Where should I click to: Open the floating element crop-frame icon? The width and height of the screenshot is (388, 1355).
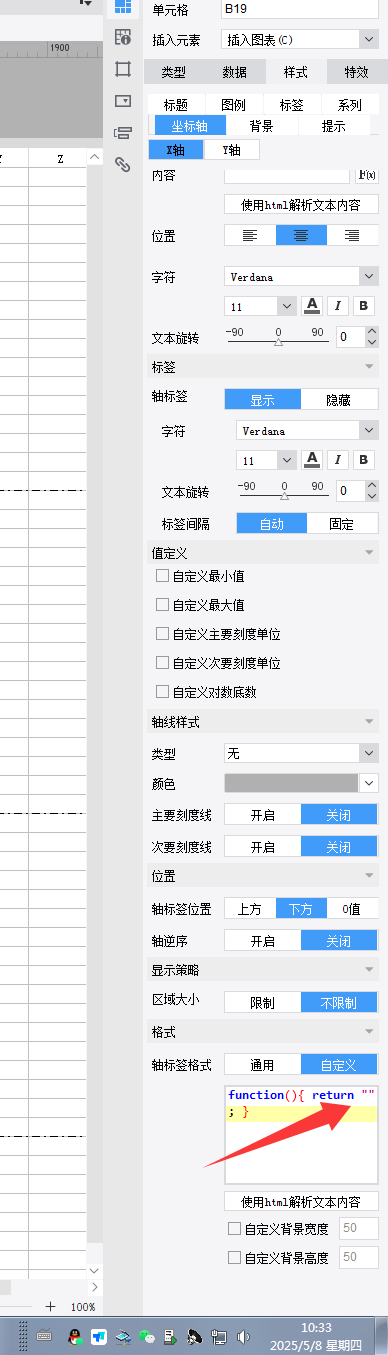123,69
